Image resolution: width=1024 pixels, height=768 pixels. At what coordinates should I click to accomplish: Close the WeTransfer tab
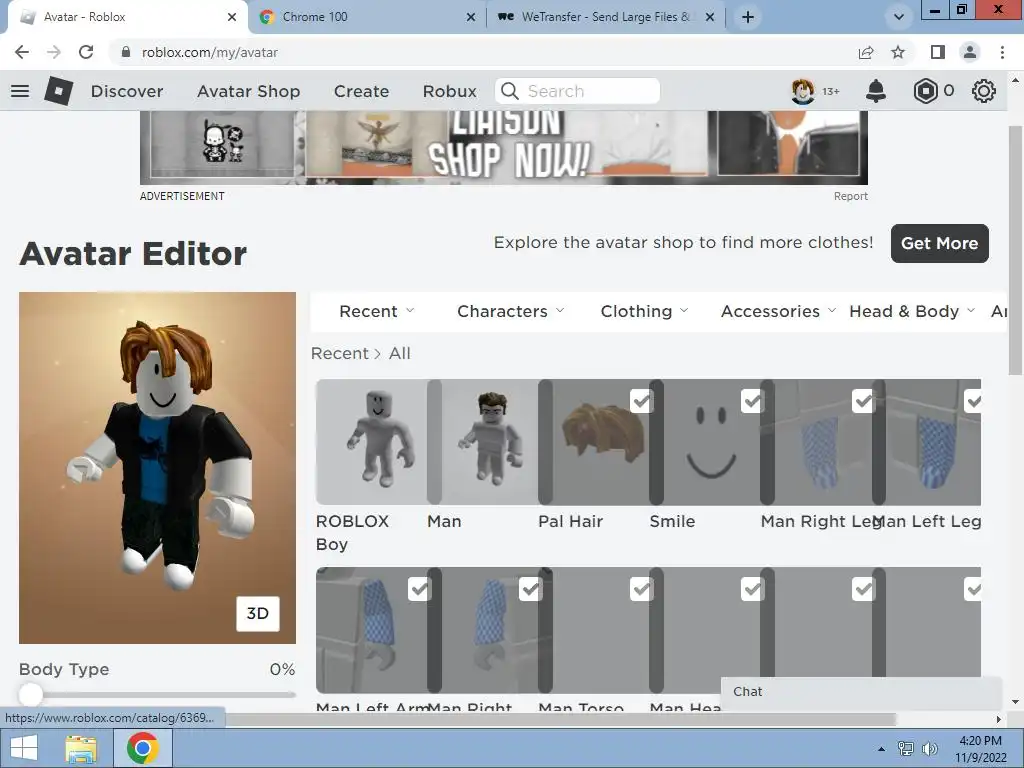click(710, 17)
